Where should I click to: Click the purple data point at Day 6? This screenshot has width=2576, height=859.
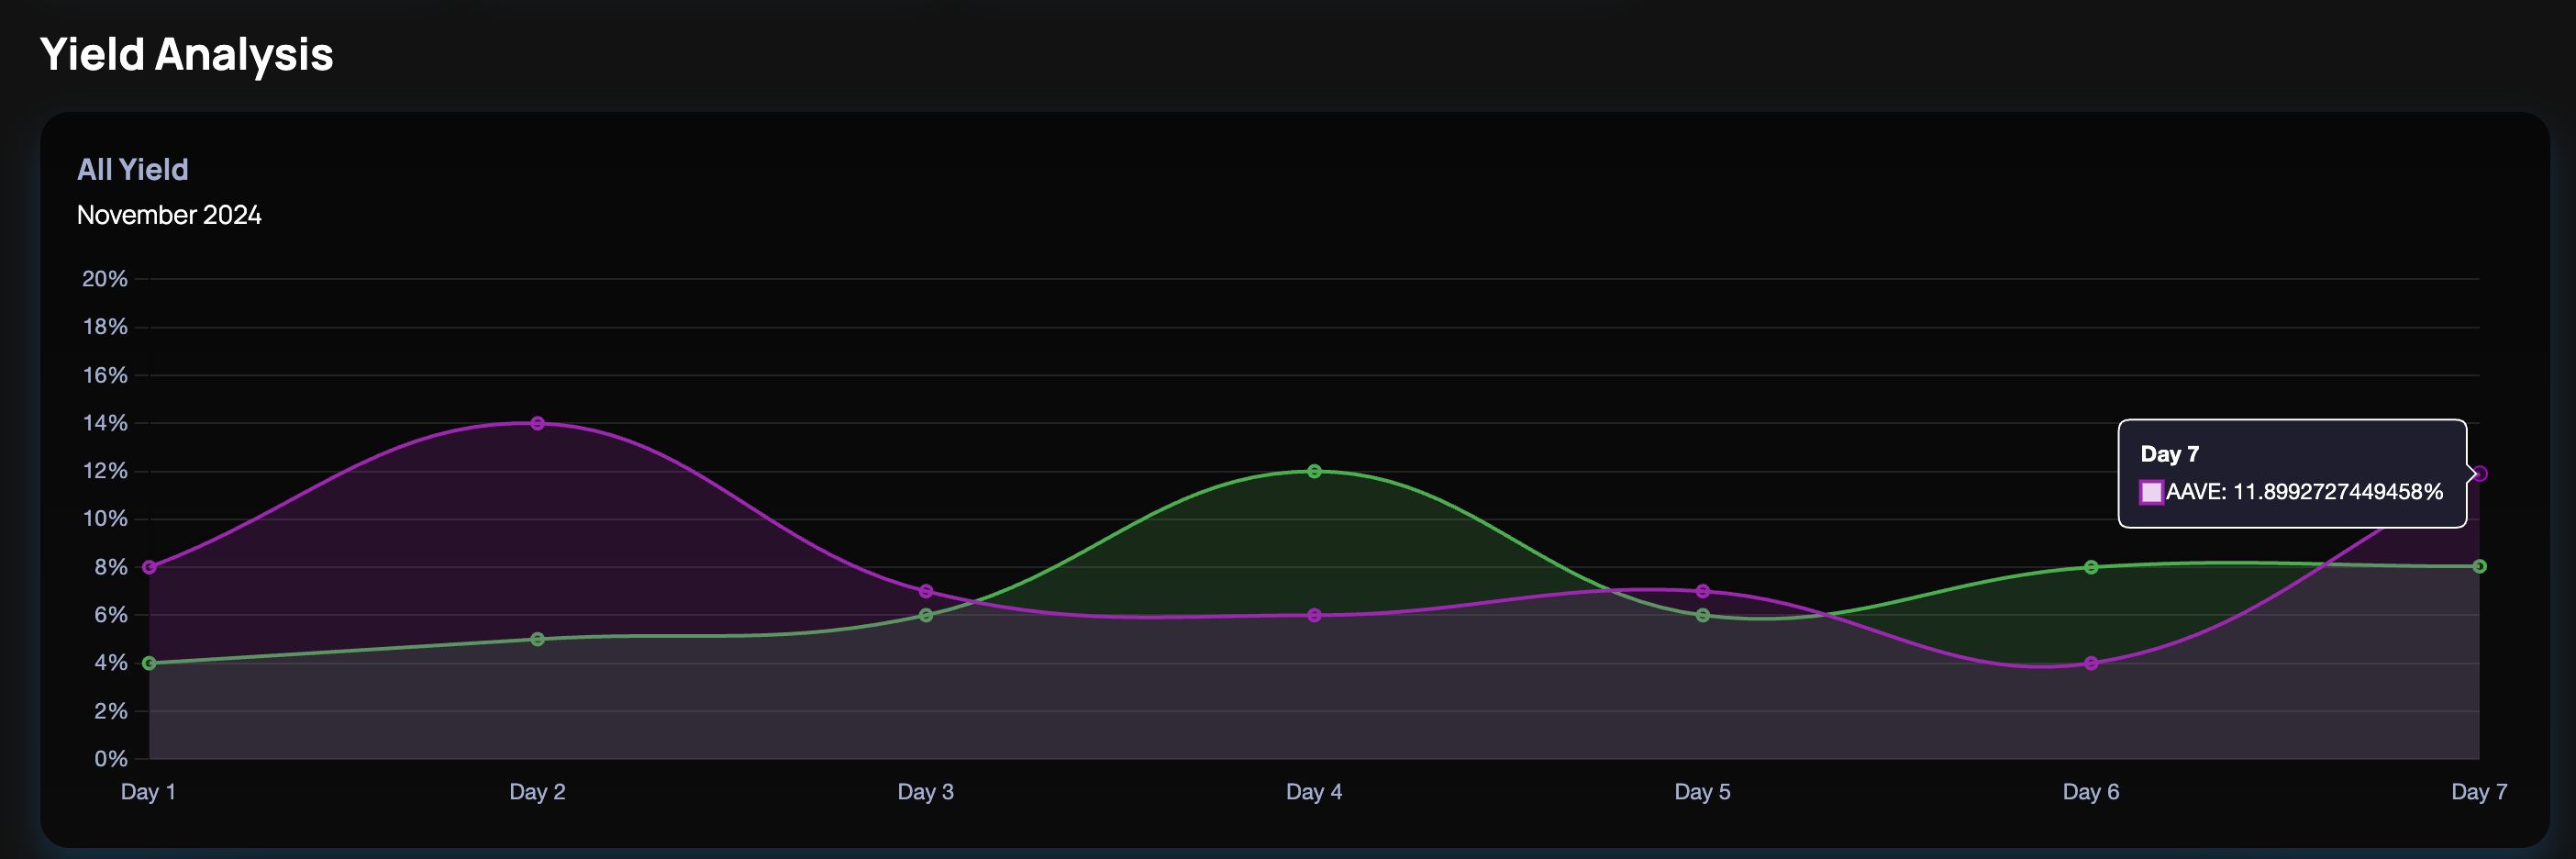coord(2091,663)
